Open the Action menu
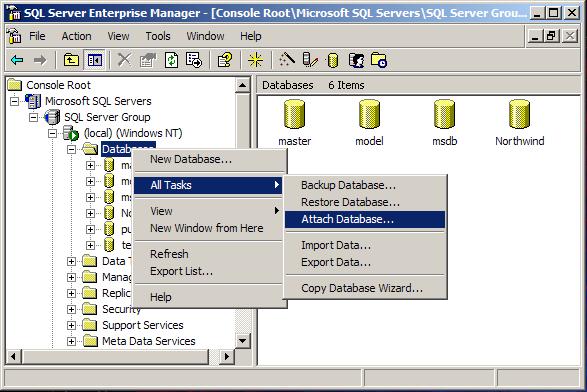The height and width of the screenshot is (392, 587). click(x=76, y=36)
